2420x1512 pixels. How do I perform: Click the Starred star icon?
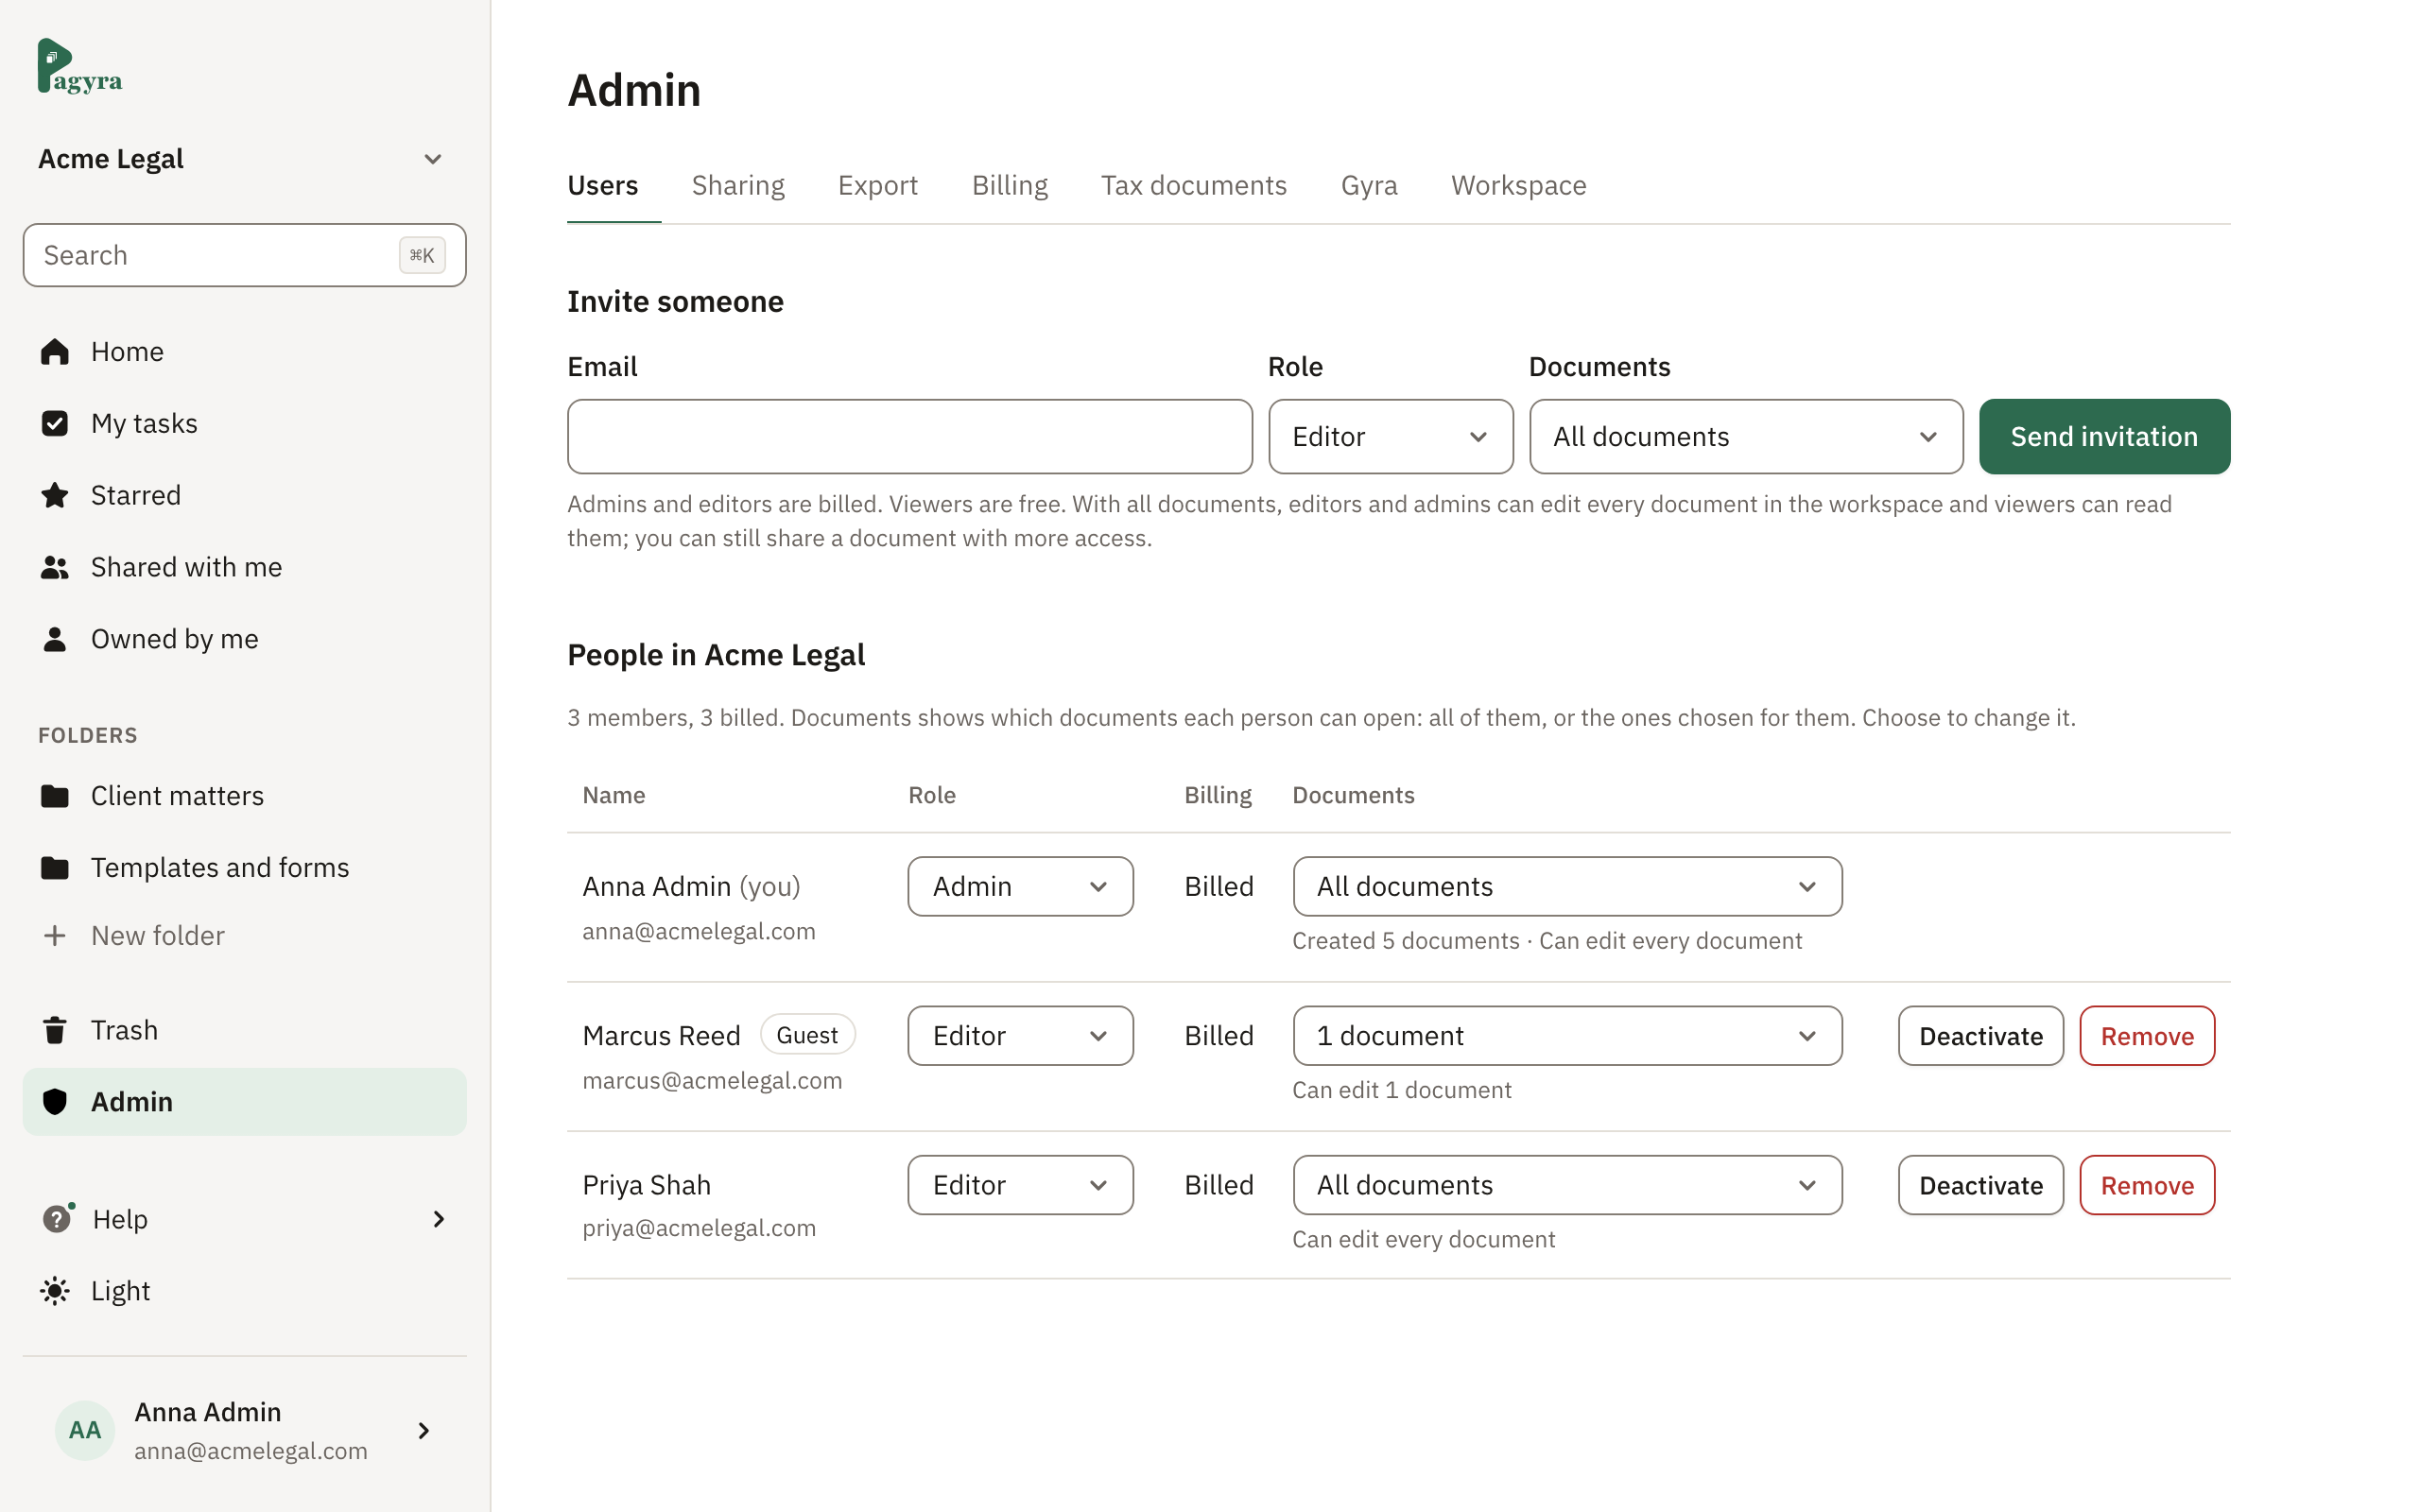pyautogui.click(x=55, y=495)
